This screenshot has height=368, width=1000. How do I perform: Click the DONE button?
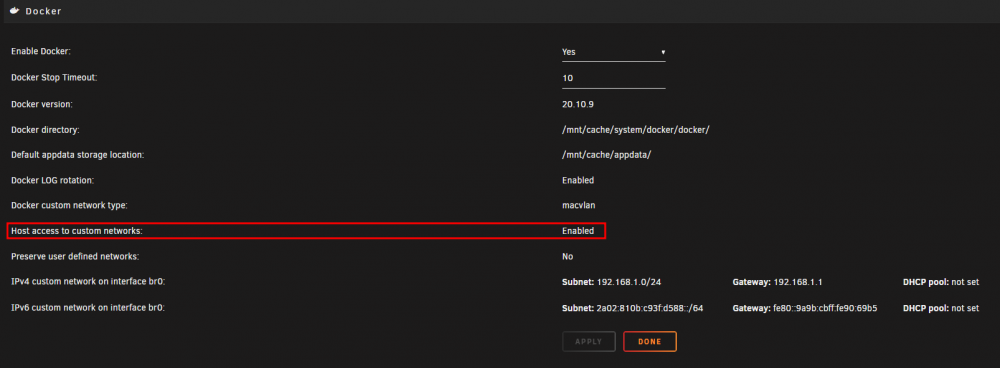click(649, 342)
